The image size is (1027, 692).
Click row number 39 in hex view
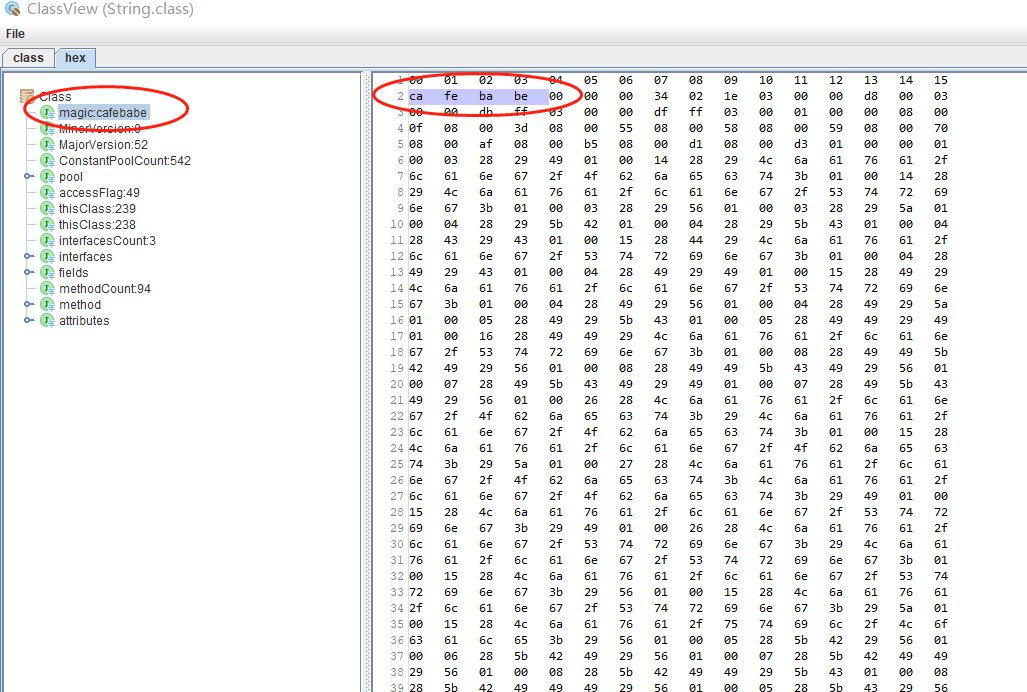397,687
